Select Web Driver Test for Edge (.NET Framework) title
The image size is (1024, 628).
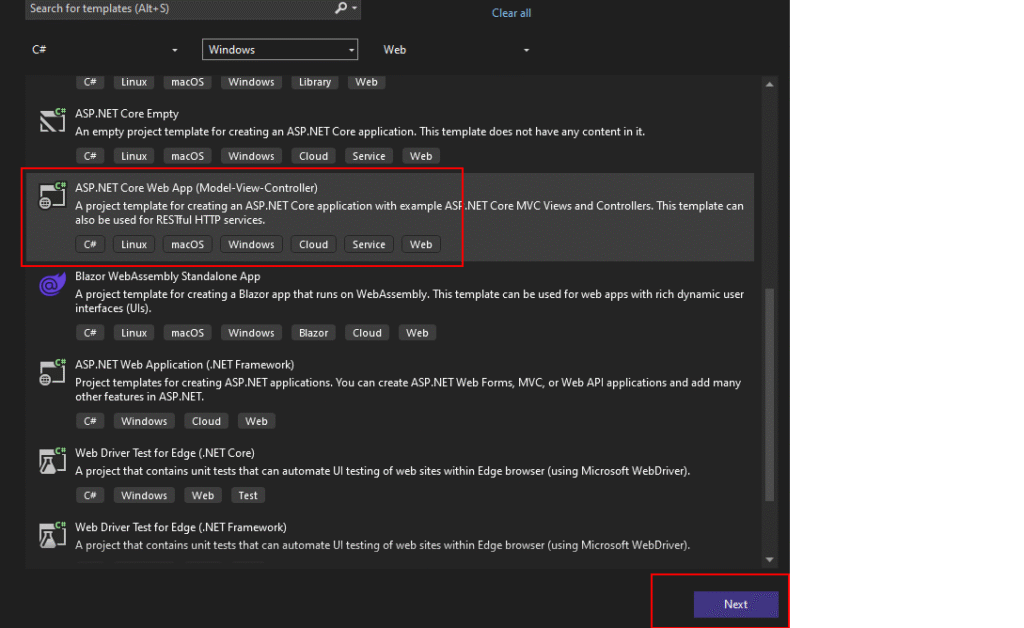click(180, 527)
